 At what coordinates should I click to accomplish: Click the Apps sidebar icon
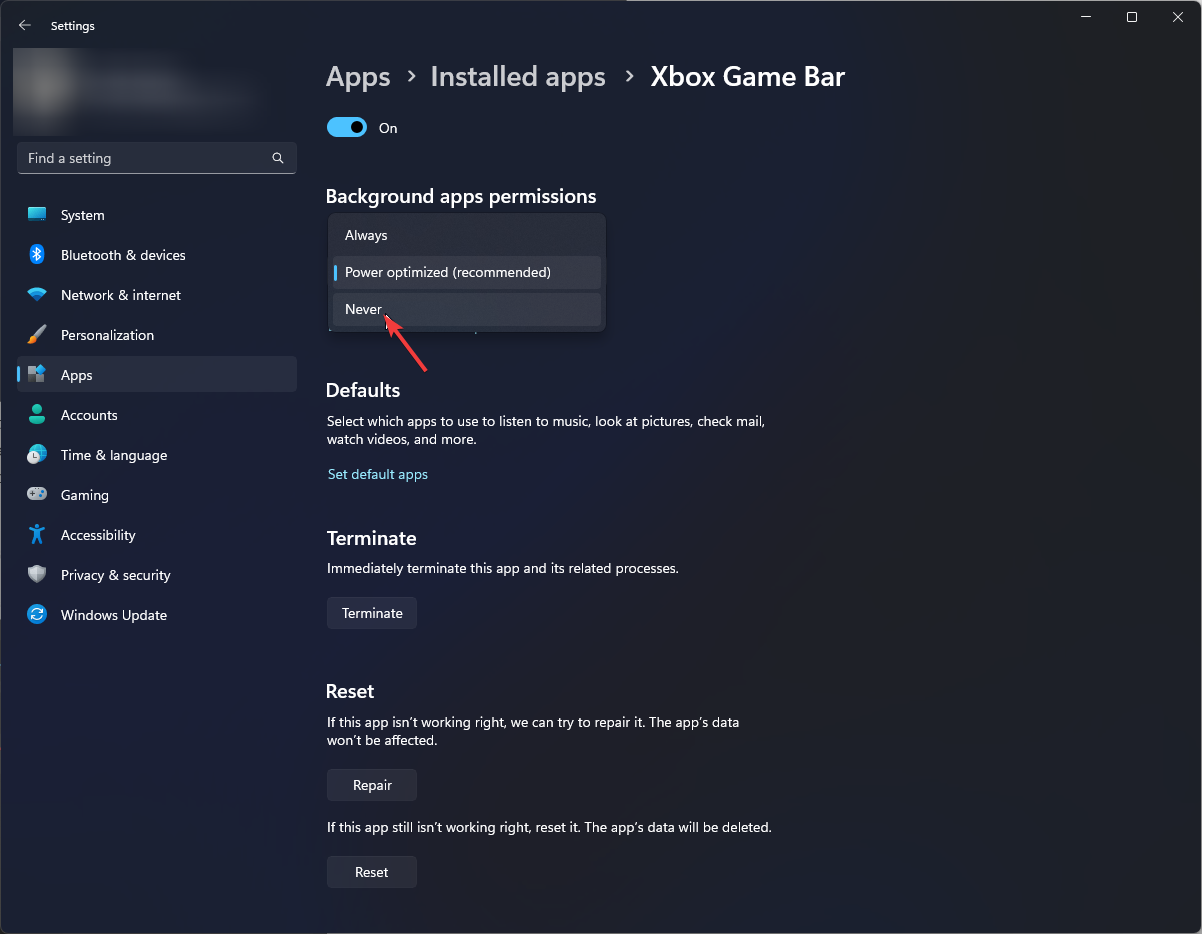coord(37,375)
